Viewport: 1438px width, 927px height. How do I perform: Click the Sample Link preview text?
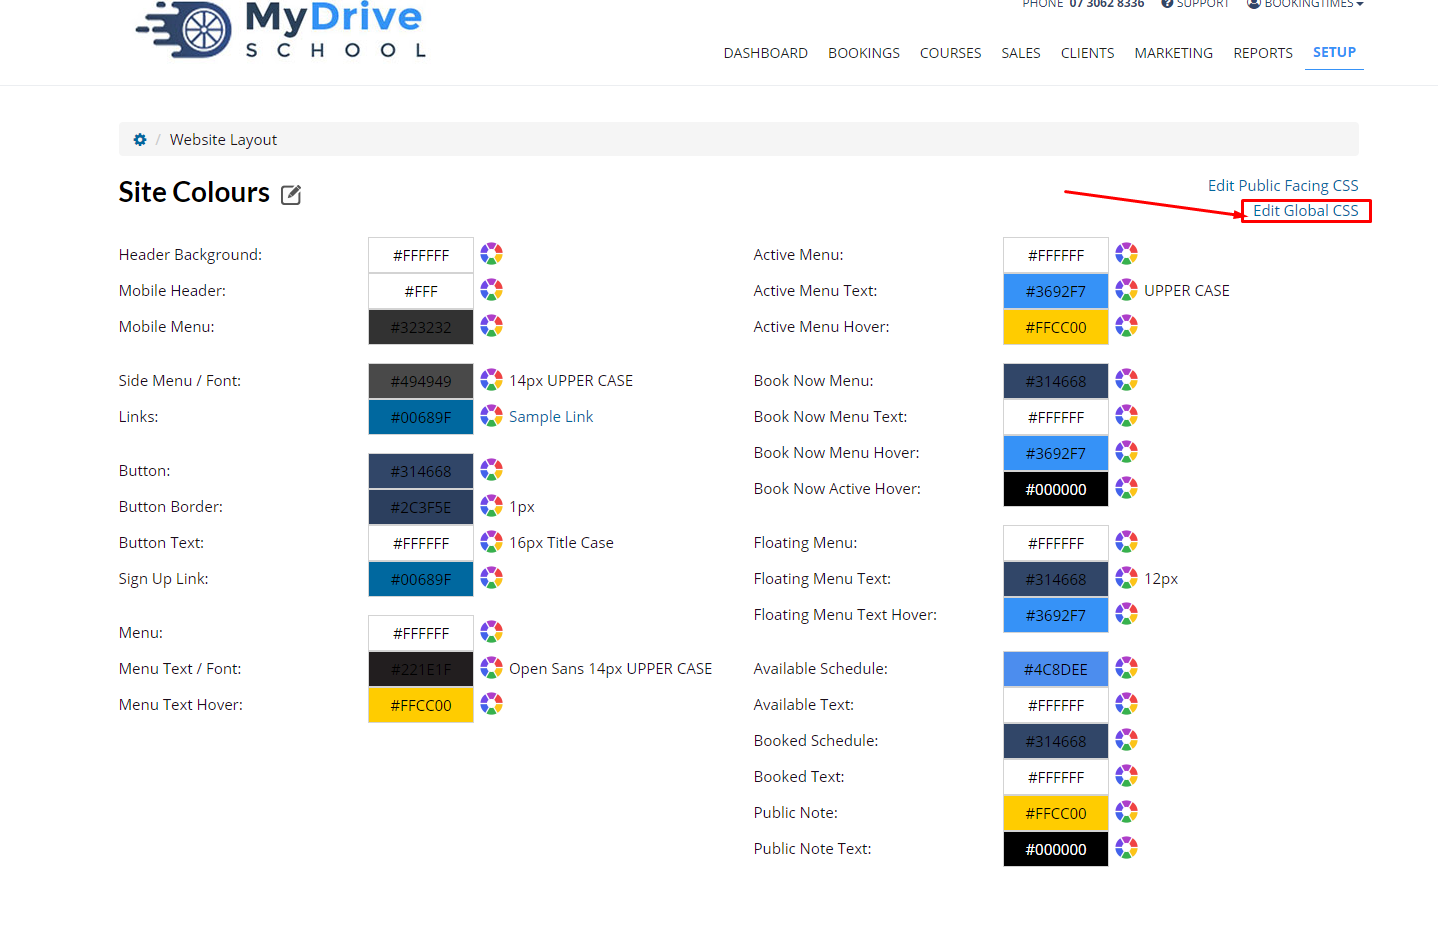551,416
